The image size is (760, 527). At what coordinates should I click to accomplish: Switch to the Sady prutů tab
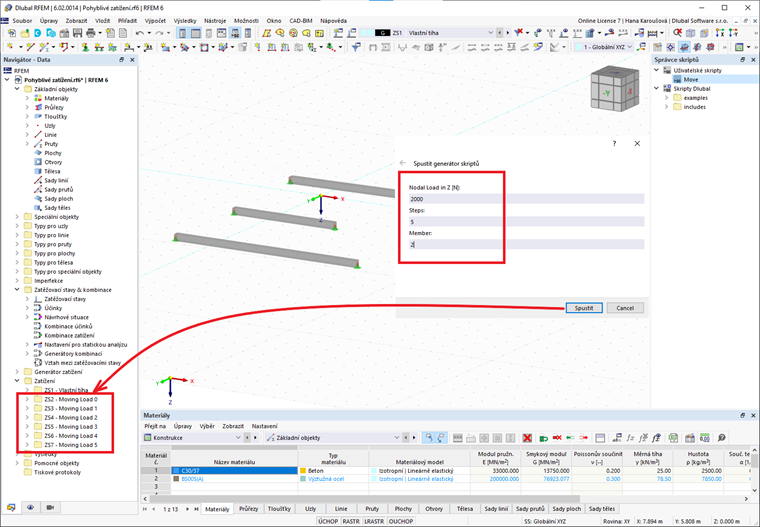click(x=530, y=509)
